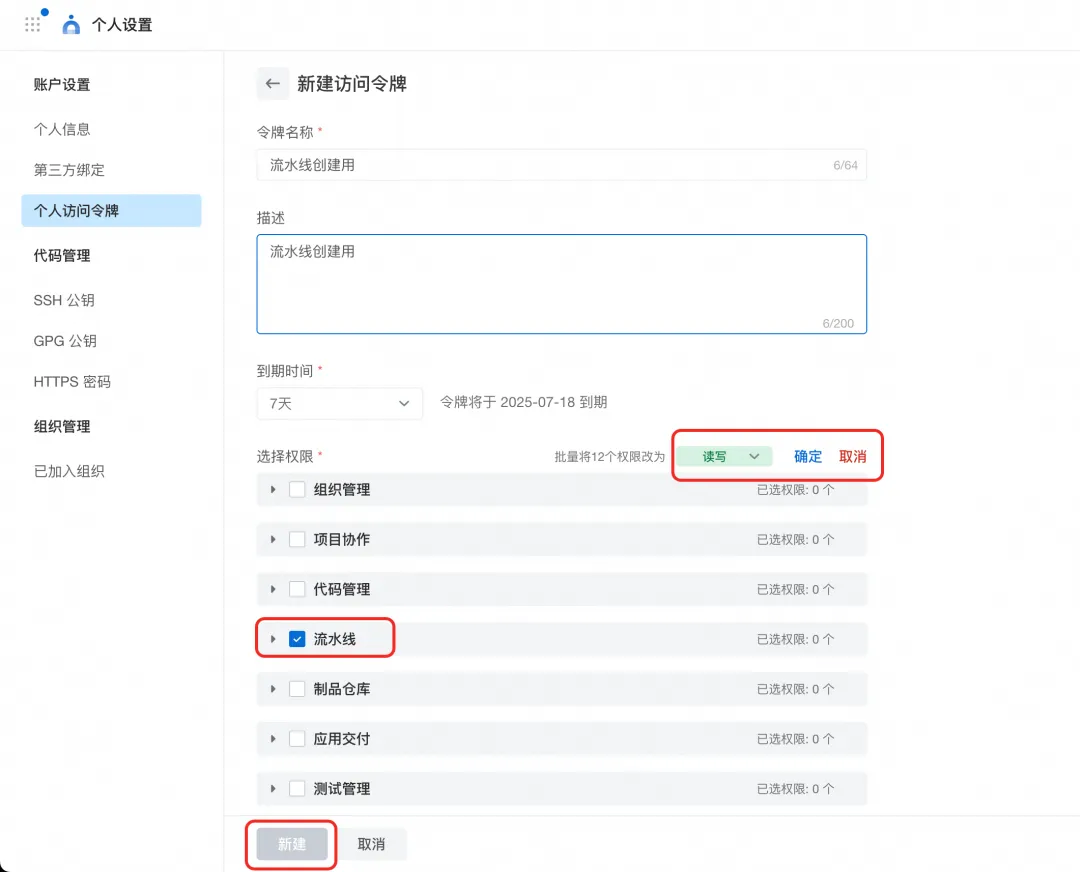Uncheck the 流水线 permission checkbox
The height and width of the screenshot is (872, 1080).
pyautogui.click(x=297, y=639)
